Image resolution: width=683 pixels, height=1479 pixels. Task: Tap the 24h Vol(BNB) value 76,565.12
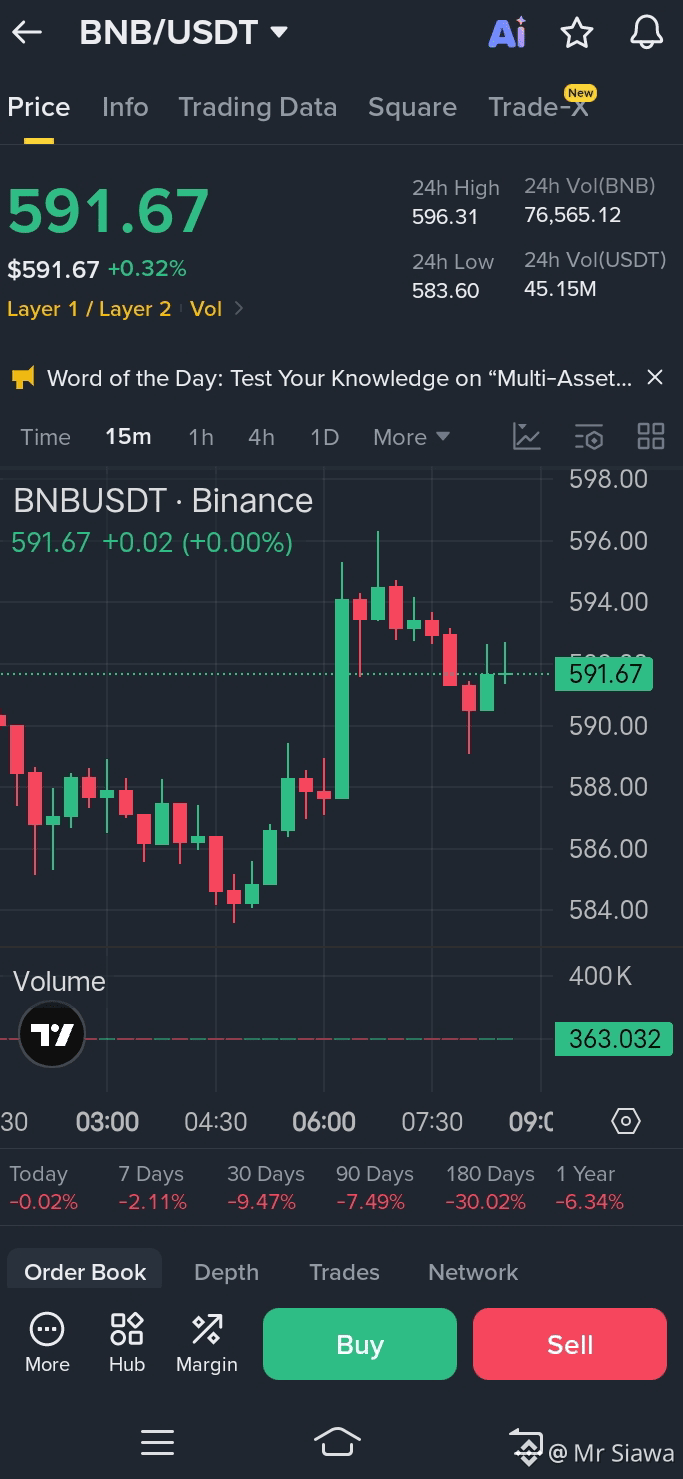tap(572, 215)
